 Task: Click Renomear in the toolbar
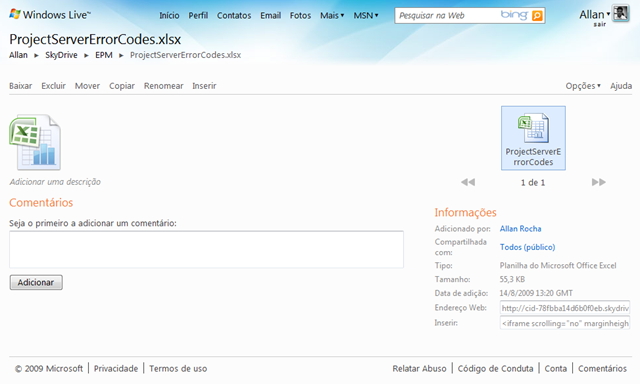[x=163, y=86]
